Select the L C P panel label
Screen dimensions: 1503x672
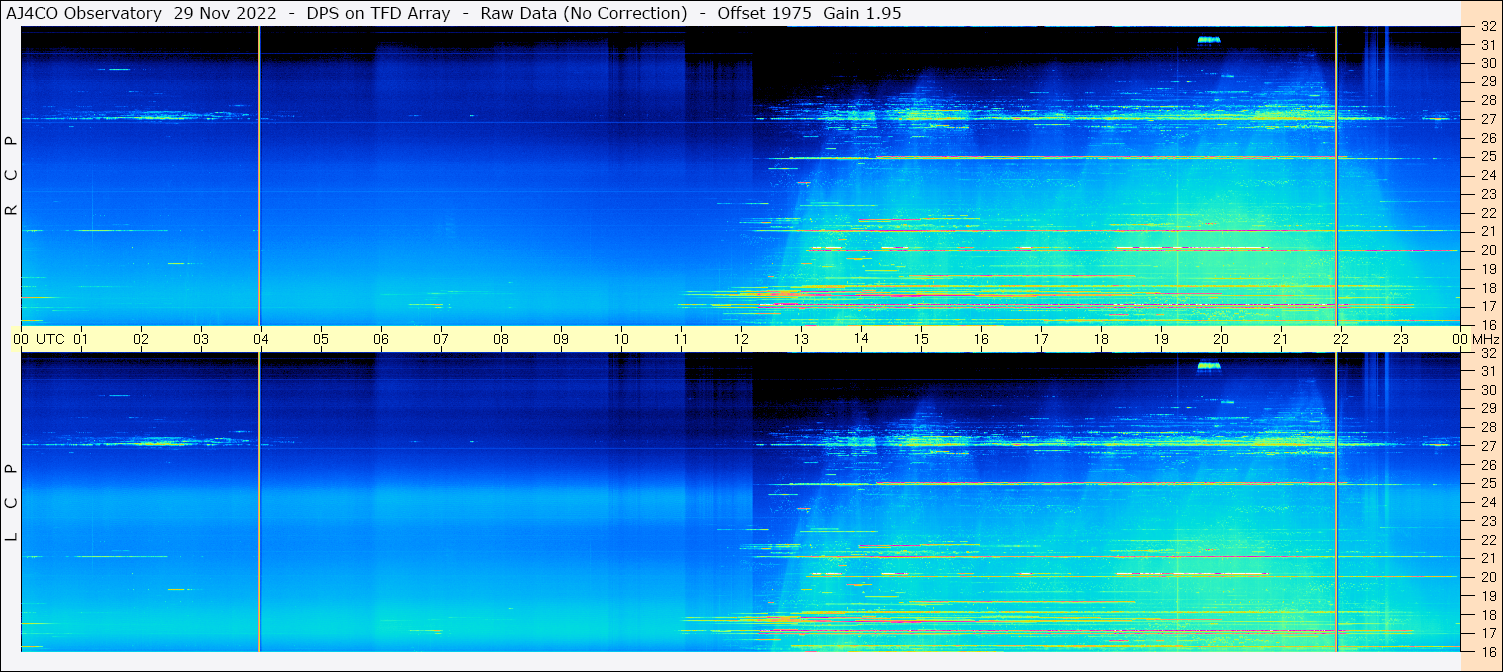coord(11,502)
